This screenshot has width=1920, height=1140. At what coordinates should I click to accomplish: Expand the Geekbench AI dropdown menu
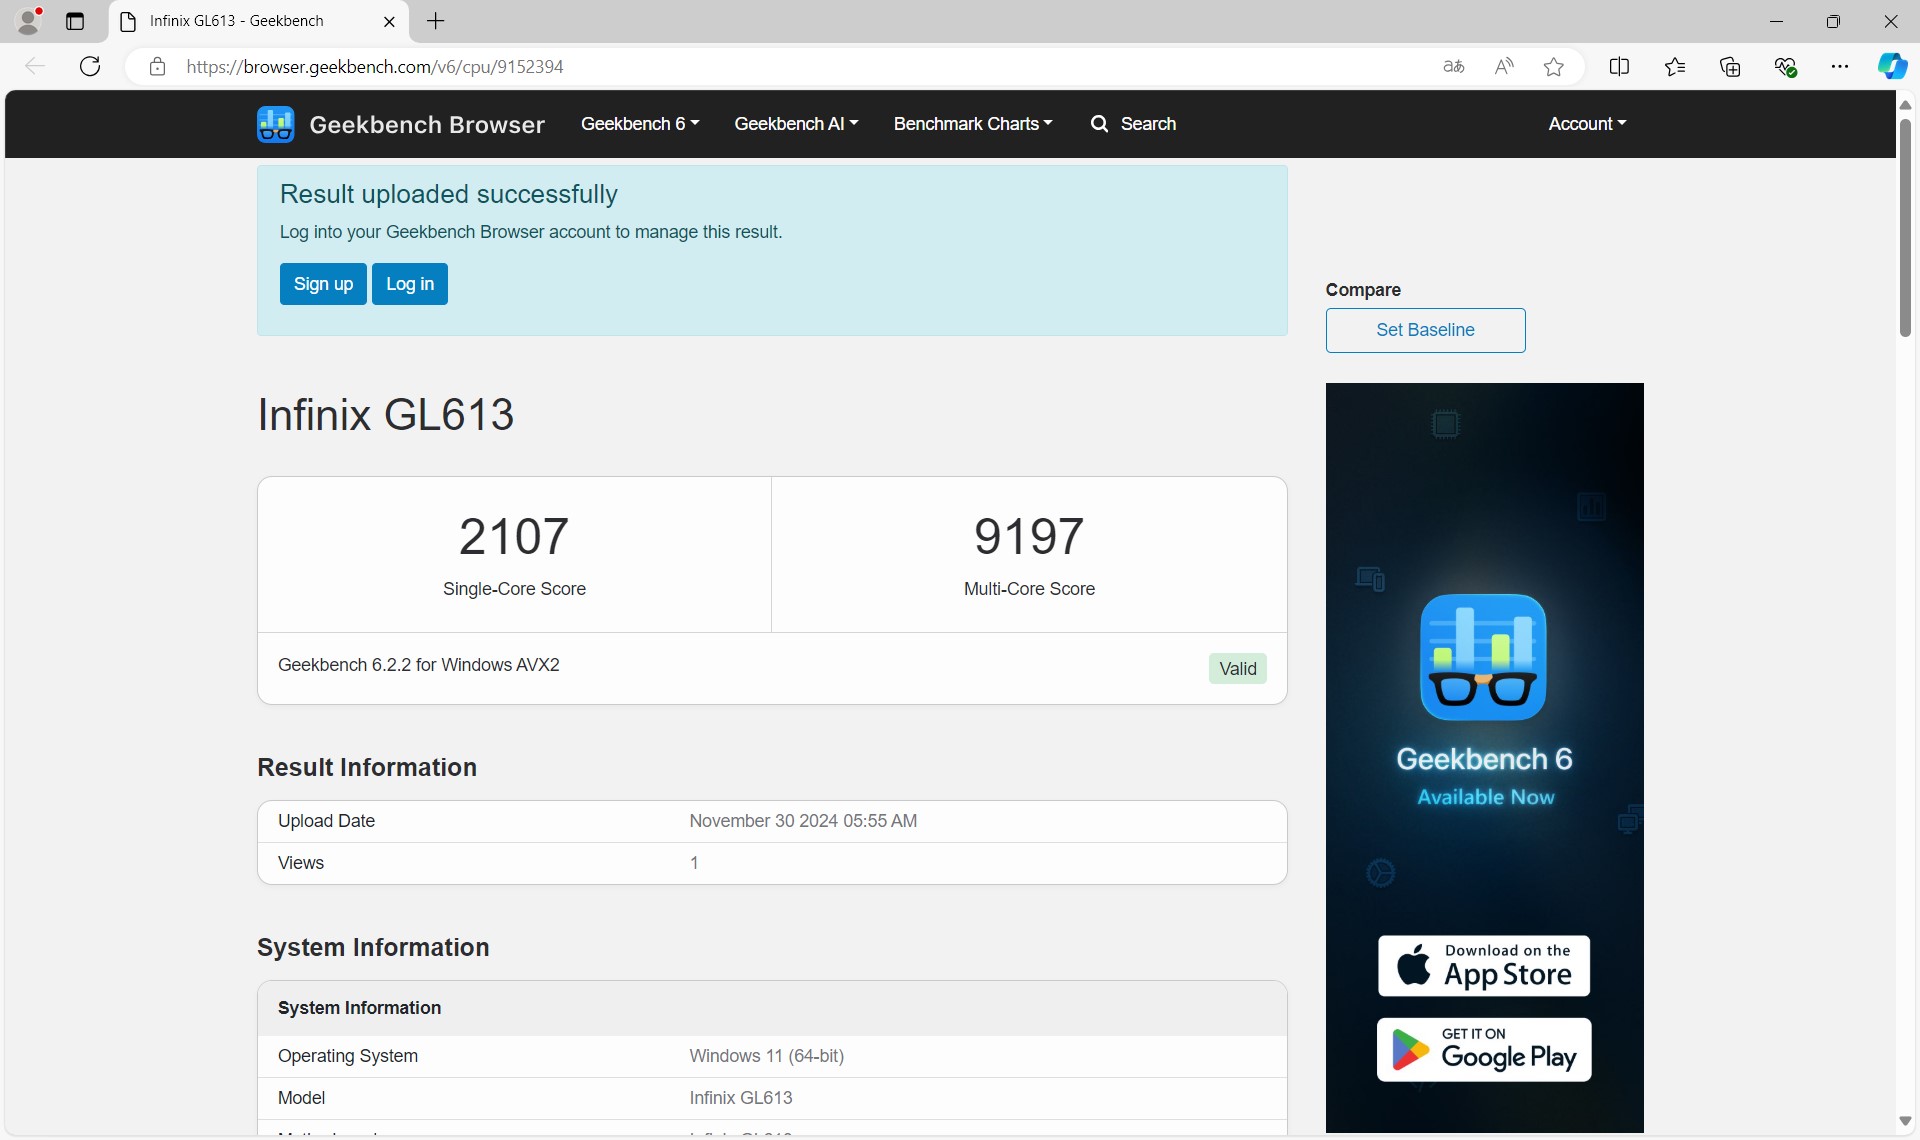[796, 124]
